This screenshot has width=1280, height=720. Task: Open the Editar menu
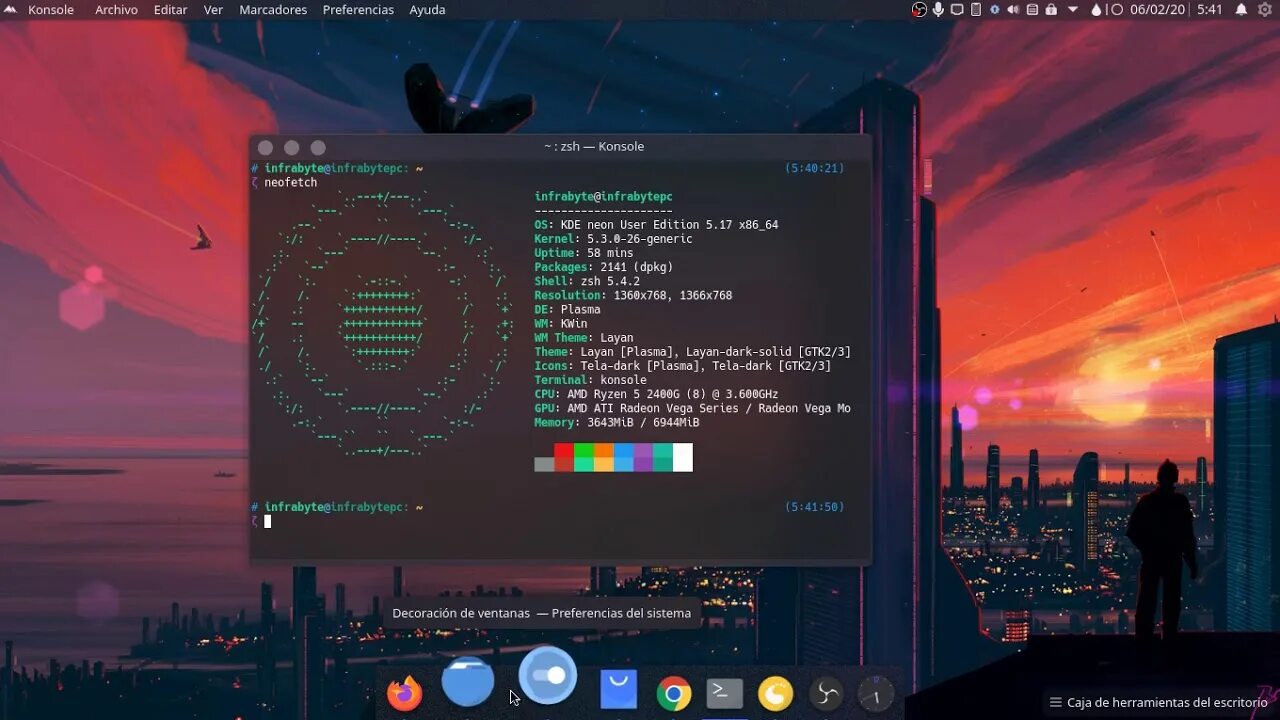[171, 10]
